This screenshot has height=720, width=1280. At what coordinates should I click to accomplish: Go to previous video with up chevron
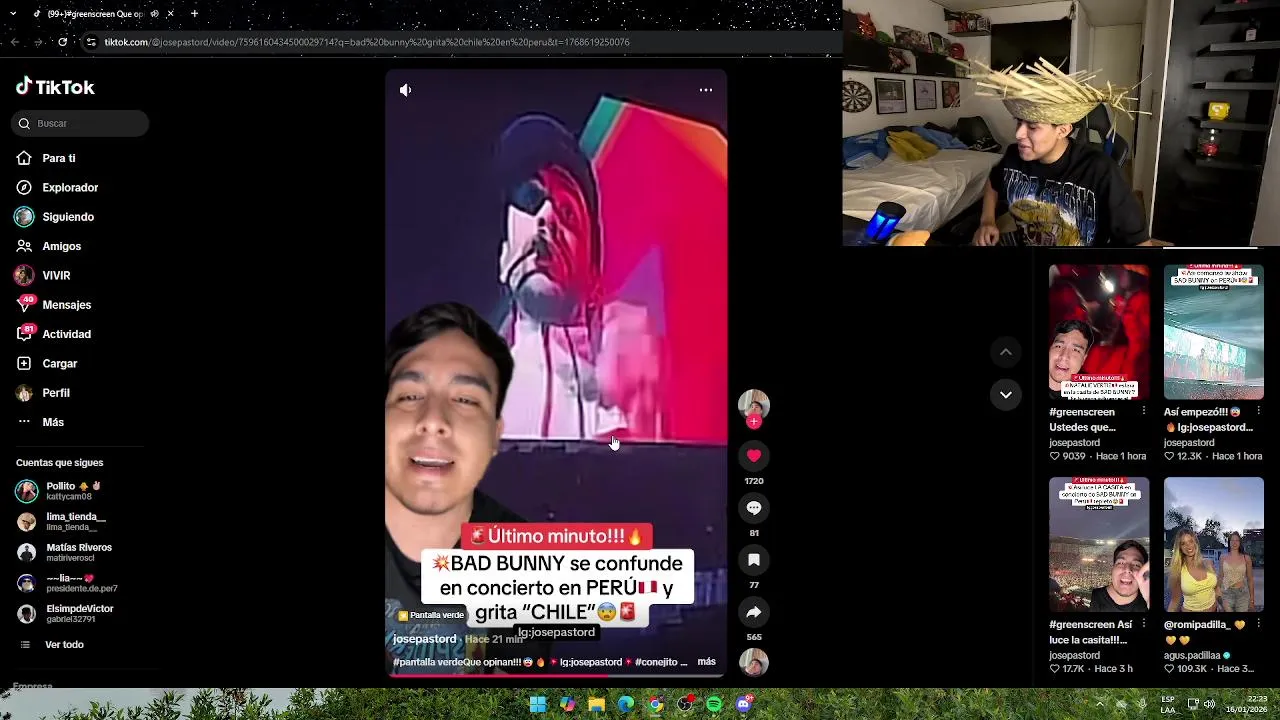point(1006,352)
